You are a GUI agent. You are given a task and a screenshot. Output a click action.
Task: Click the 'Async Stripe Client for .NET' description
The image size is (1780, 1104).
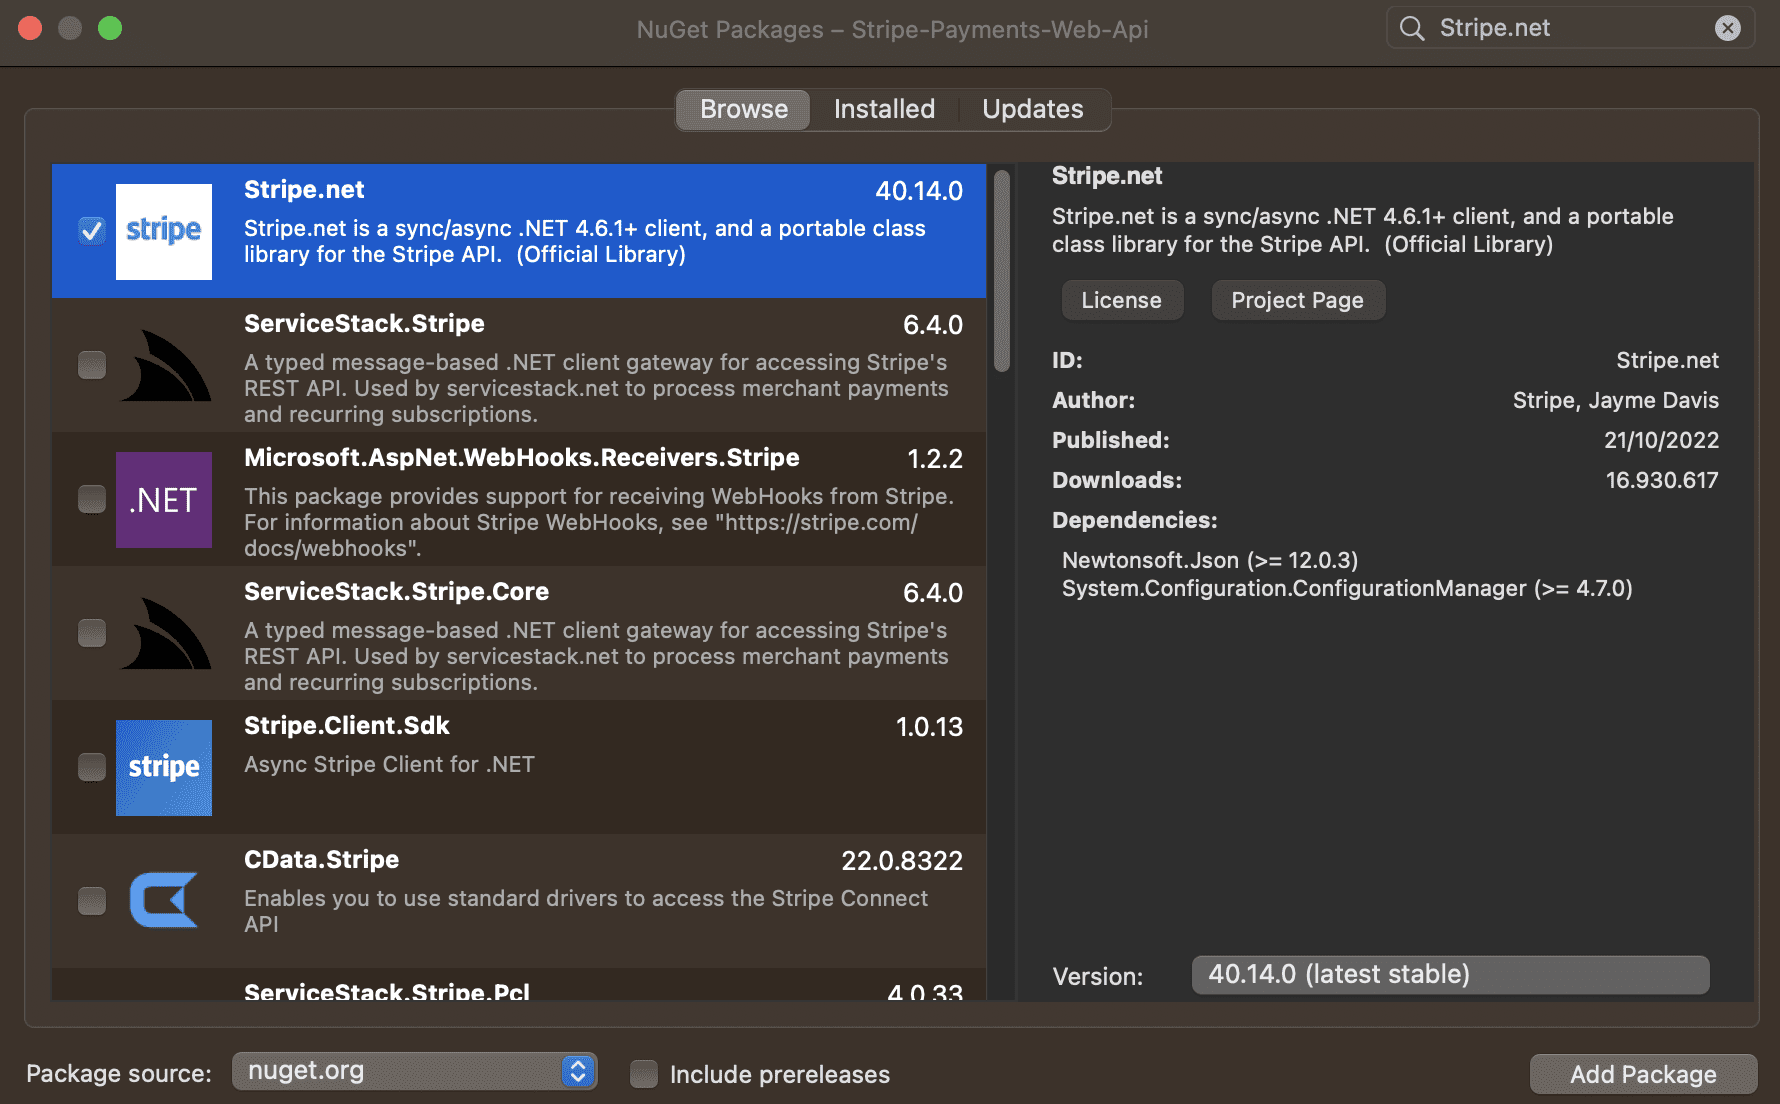click(x=389, y=764)
